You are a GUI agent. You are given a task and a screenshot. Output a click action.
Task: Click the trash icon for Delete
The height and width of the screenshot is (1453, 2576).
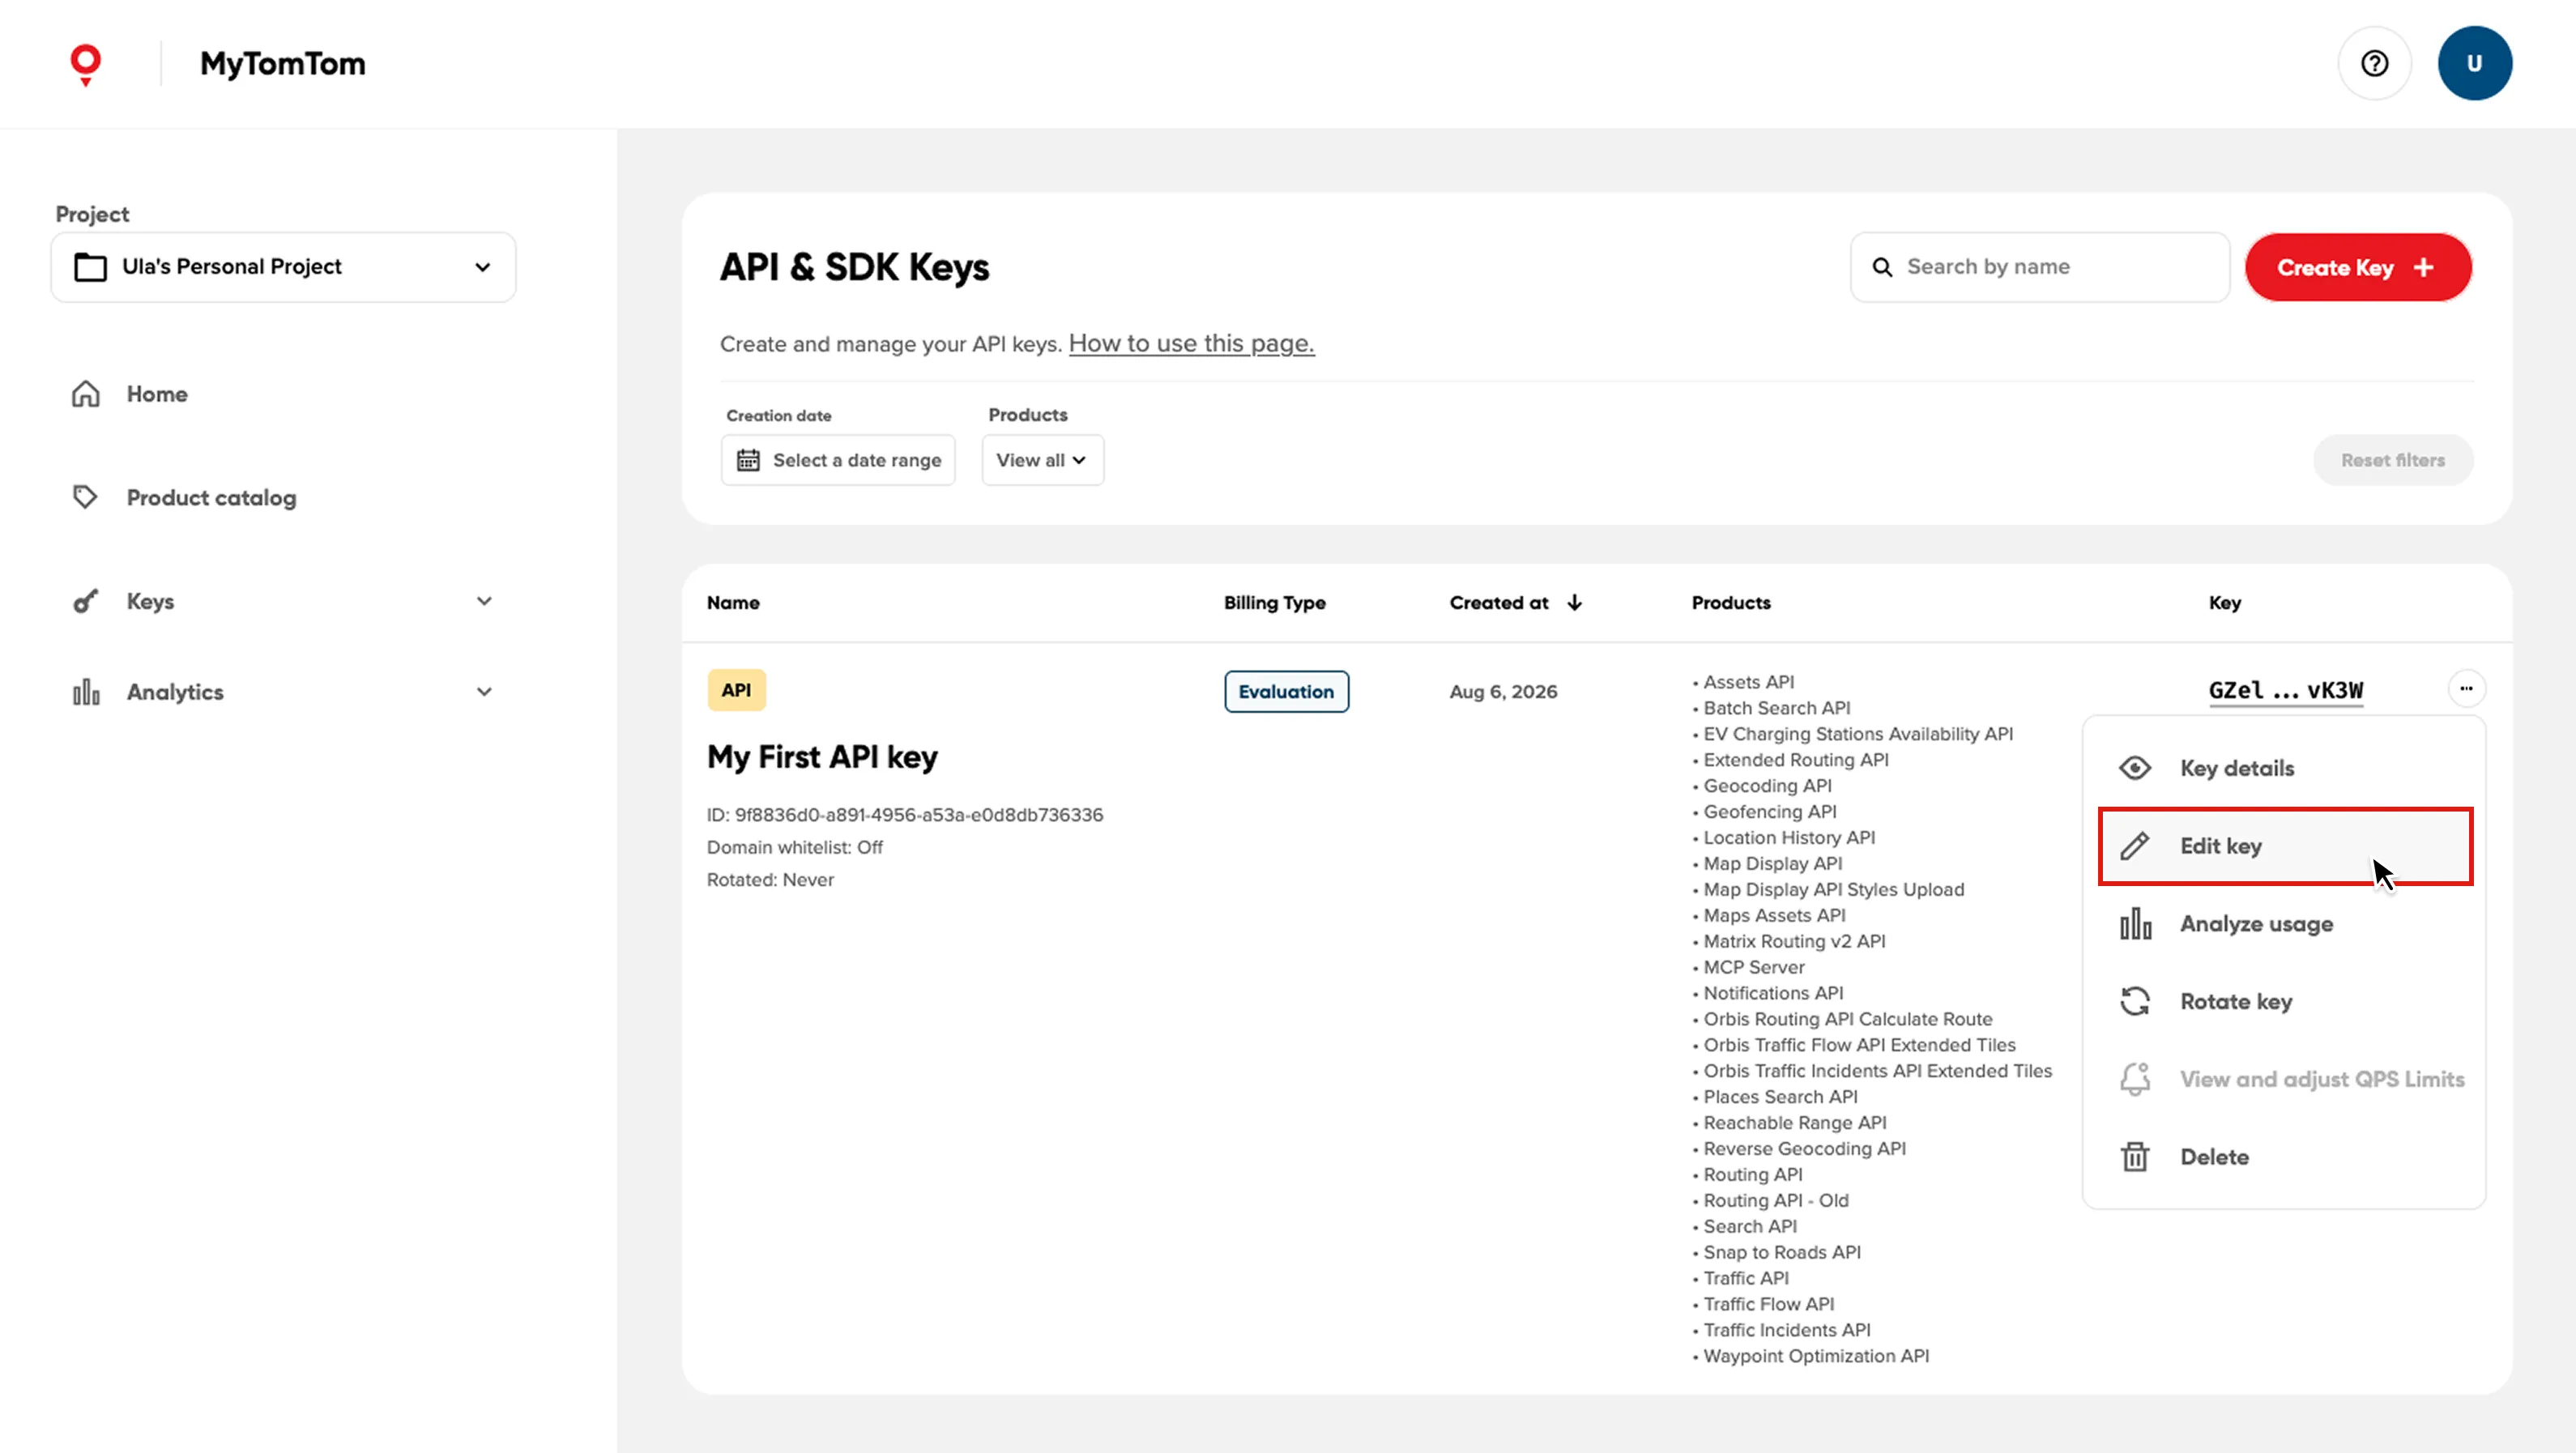(2135, 1157)
